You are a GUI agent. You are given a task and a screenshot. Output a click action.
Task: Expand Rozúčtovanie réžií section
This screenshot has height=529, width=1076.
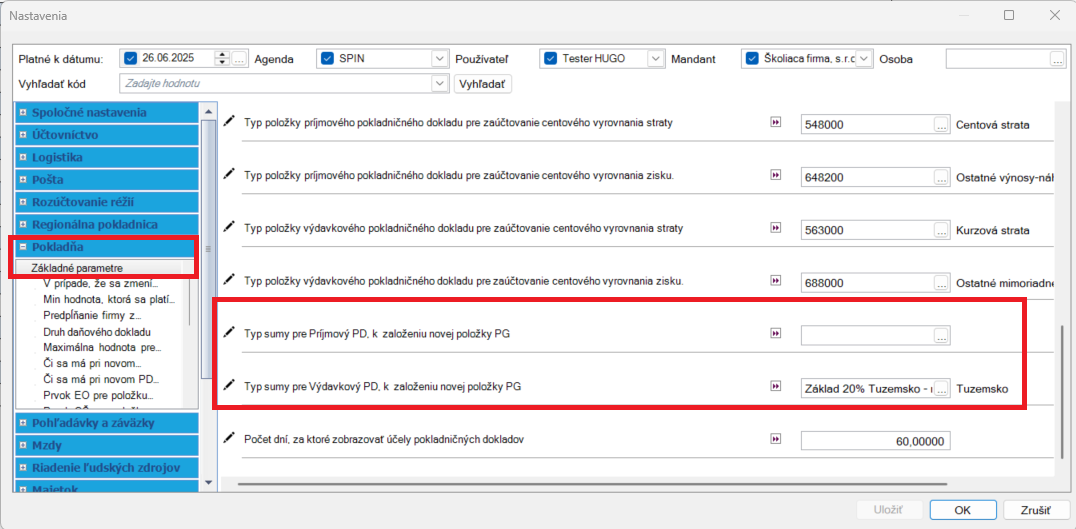click(x=23, y=202)
